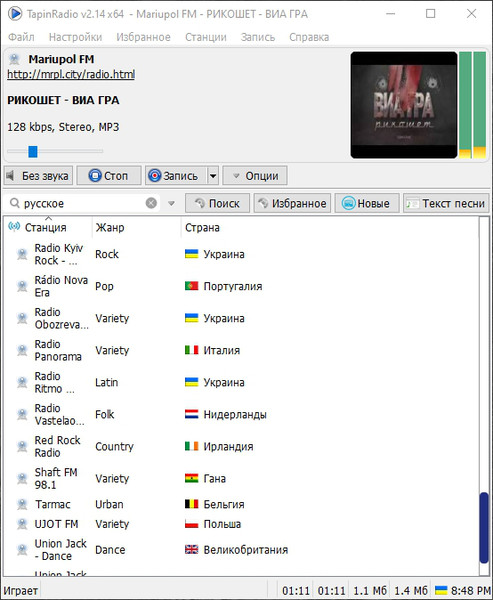This screenshot has height=600, width=493.
Task: Click the station icon for Union Jack - Dance
Action: 22,550
